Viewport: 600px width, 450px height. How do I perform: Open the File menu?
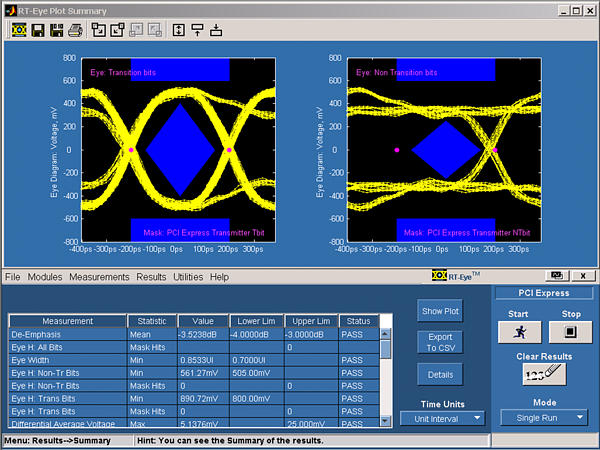click(13, 277)
